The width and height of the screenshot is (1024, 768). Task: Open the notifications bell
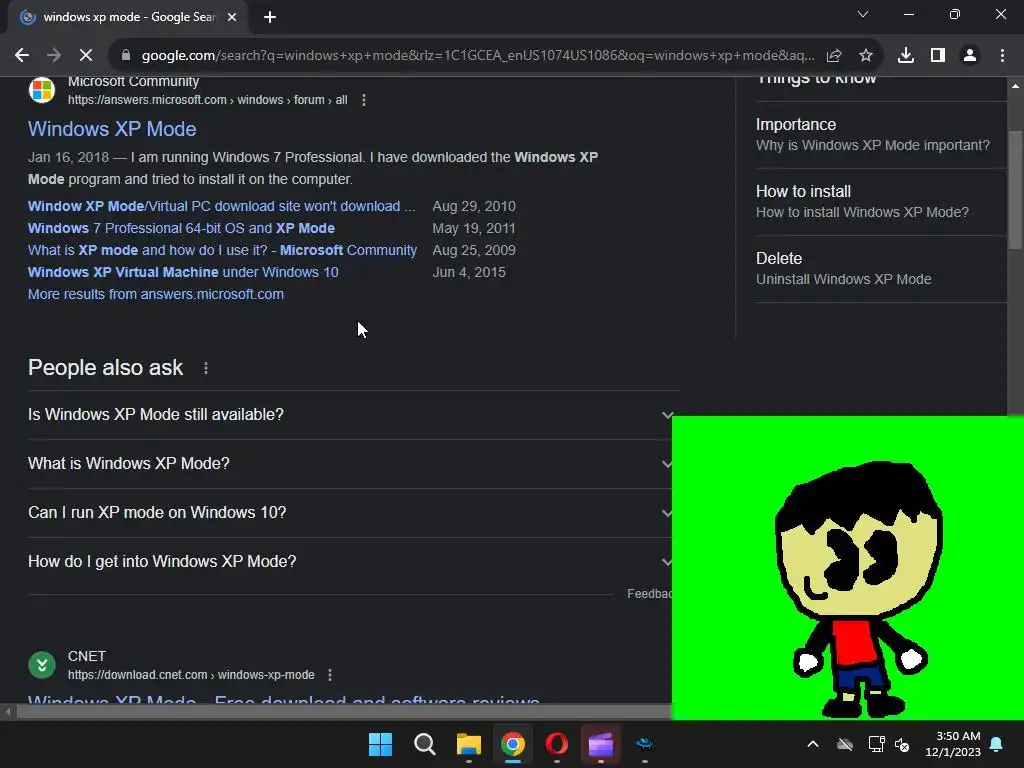tap(997, 744)
